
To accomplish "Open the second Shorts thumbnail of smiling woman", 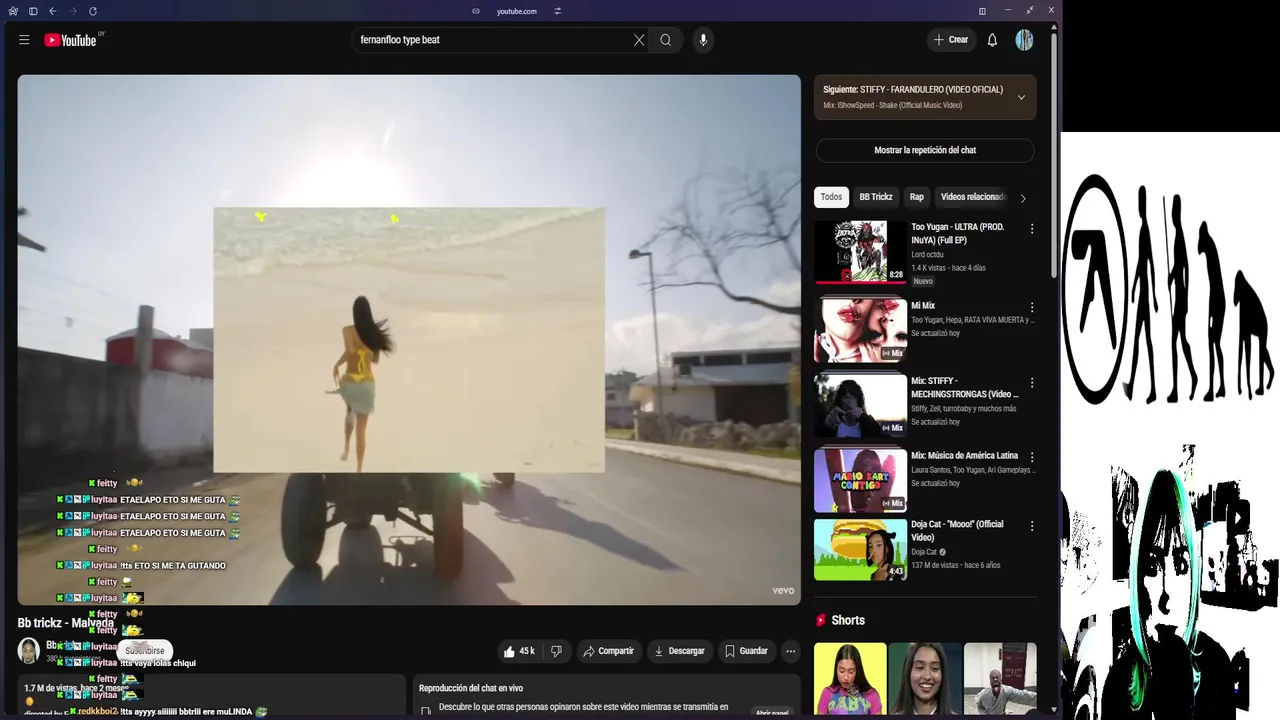I will [x=925, y=679].
